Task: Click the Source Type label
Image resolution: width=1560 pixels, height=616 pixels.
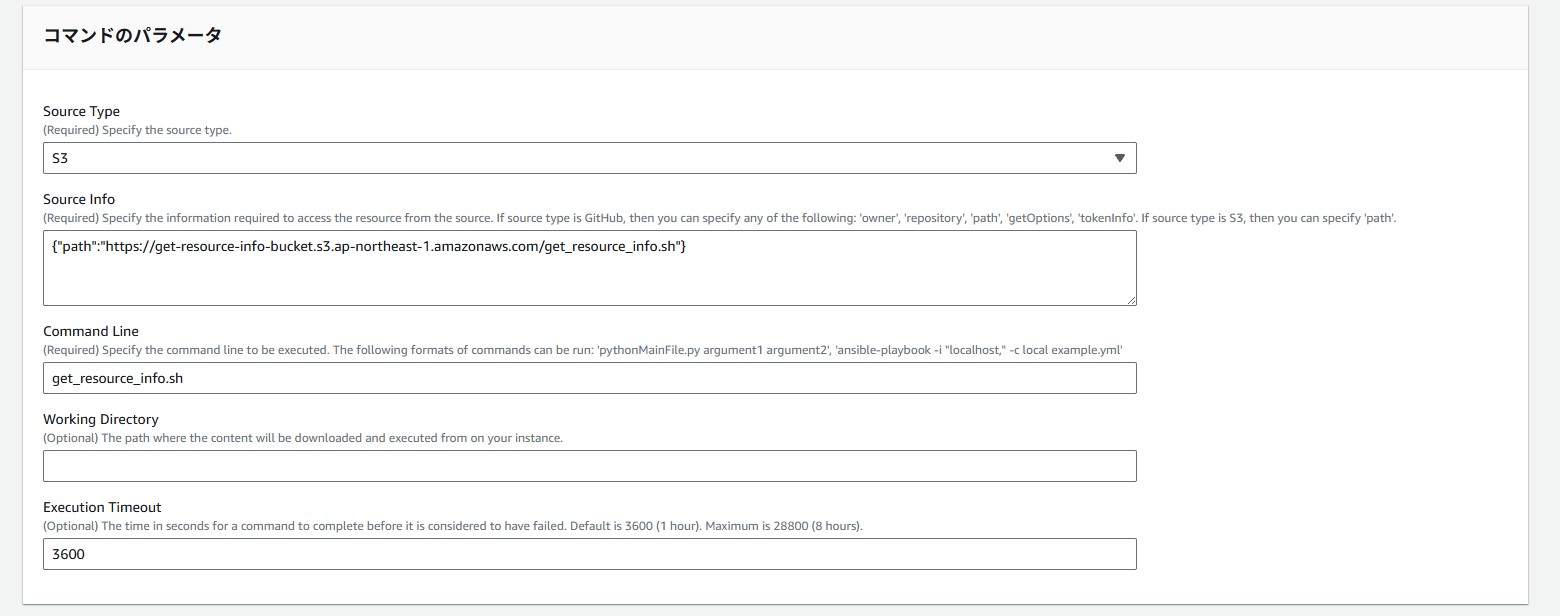Action: coord(81,111)
